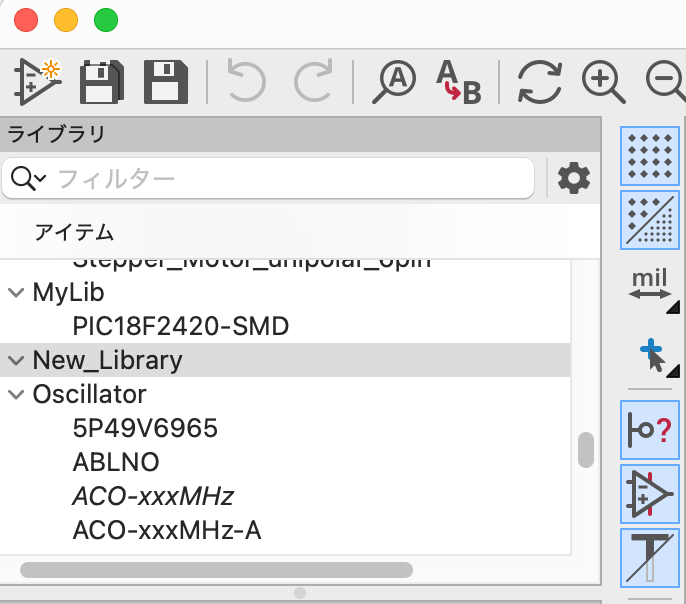Open the filter search options dropdown
Viewport: 686px width, 604px height.
[x=28, y=178]
